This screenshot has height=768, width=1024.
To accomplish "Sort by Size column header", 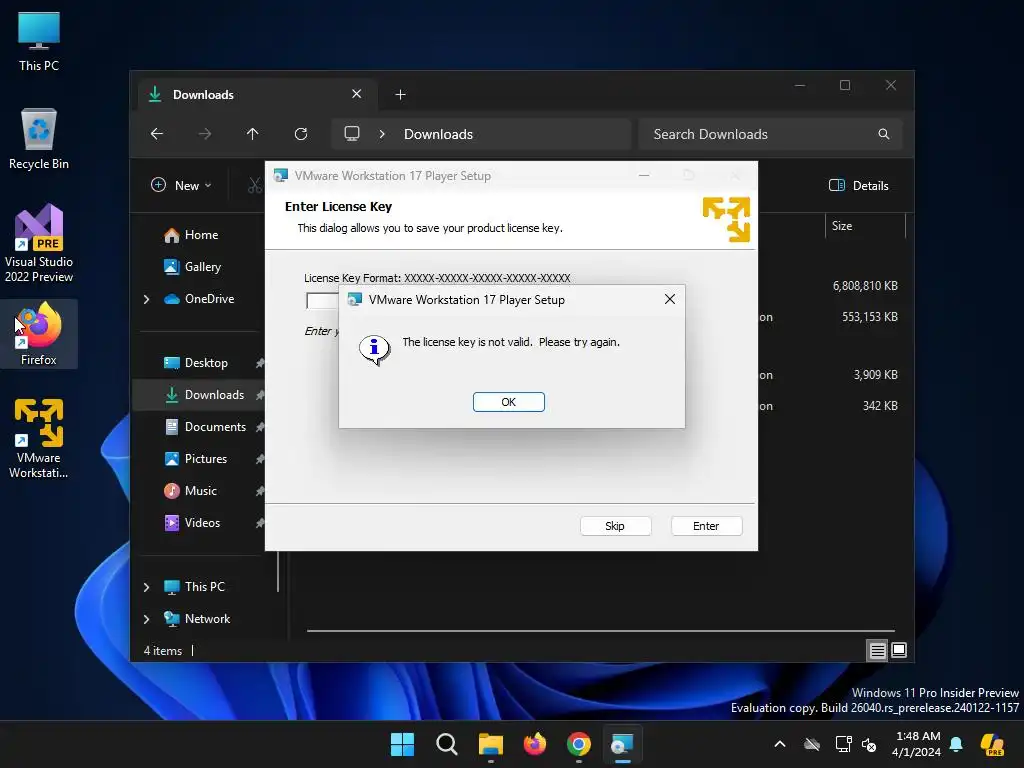I will (x=865, y=226).
